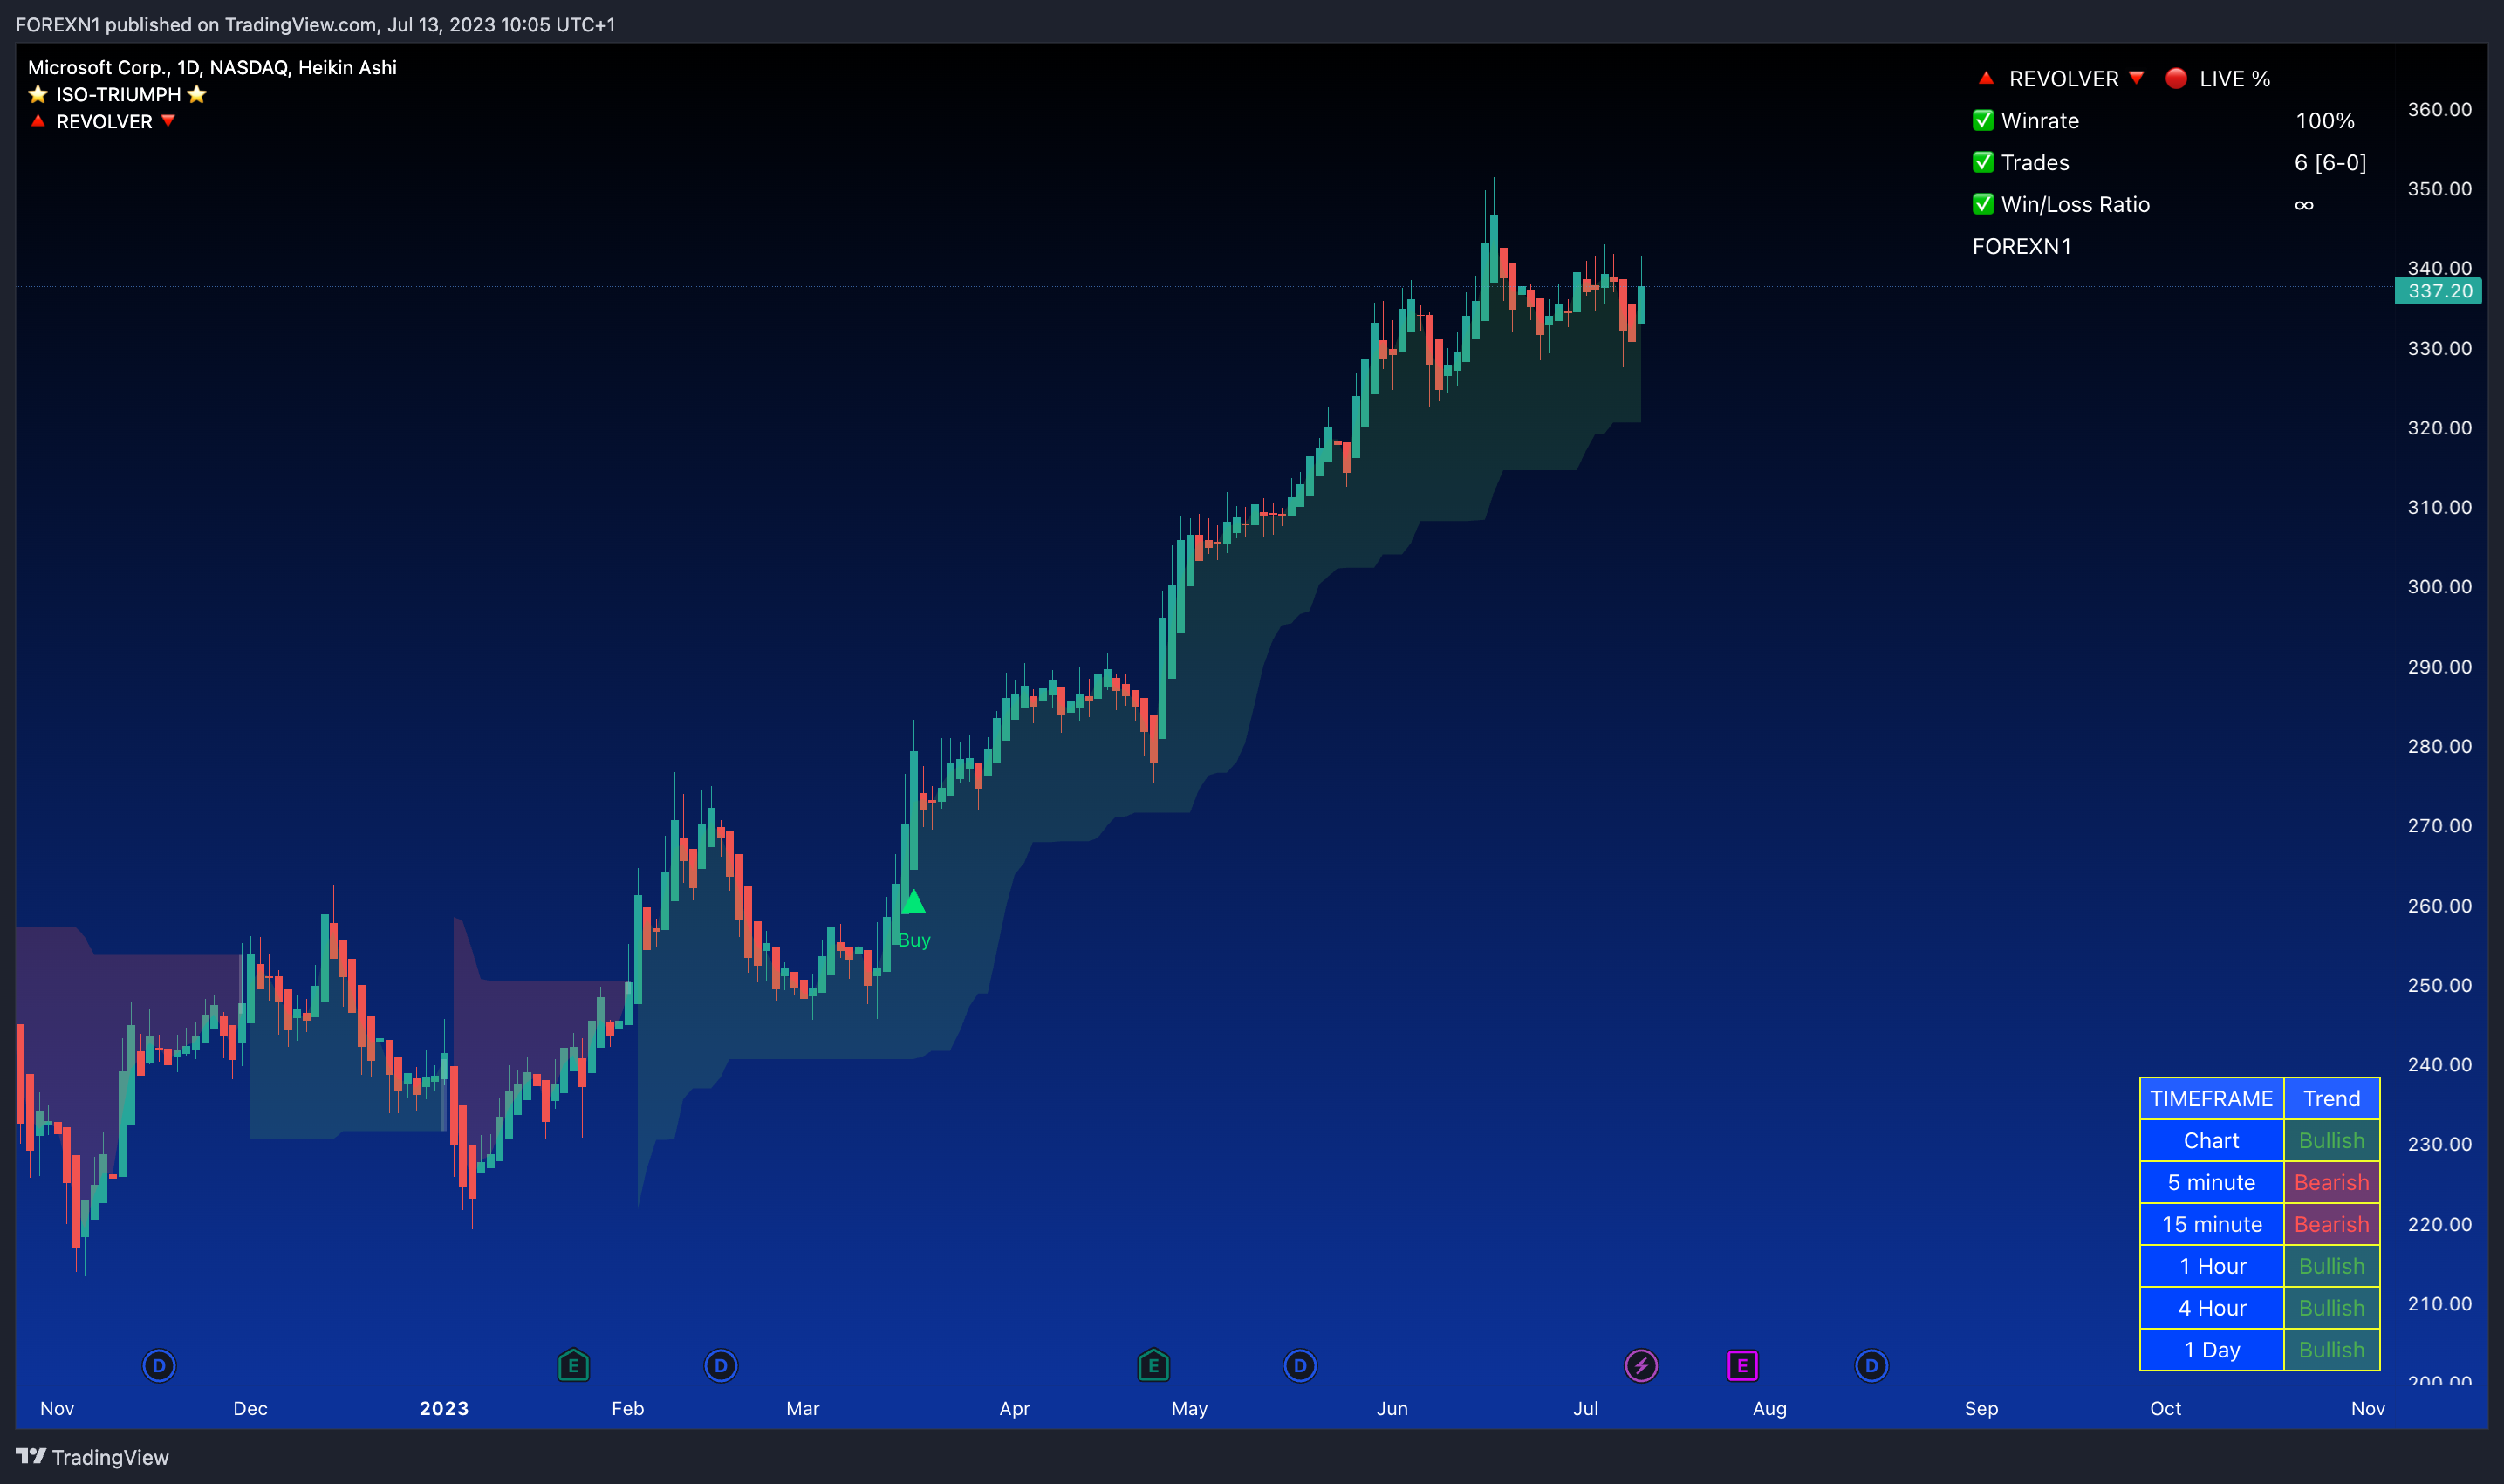This screenshot has width=2504, height=1484.
Task: Click the TIMEFRAME table header cell
Action: point(2211,1098)
